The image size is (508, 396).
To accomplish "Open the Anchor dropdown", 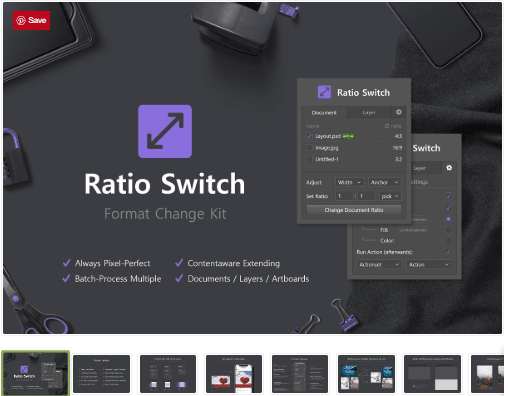I will tap(385, 182).
